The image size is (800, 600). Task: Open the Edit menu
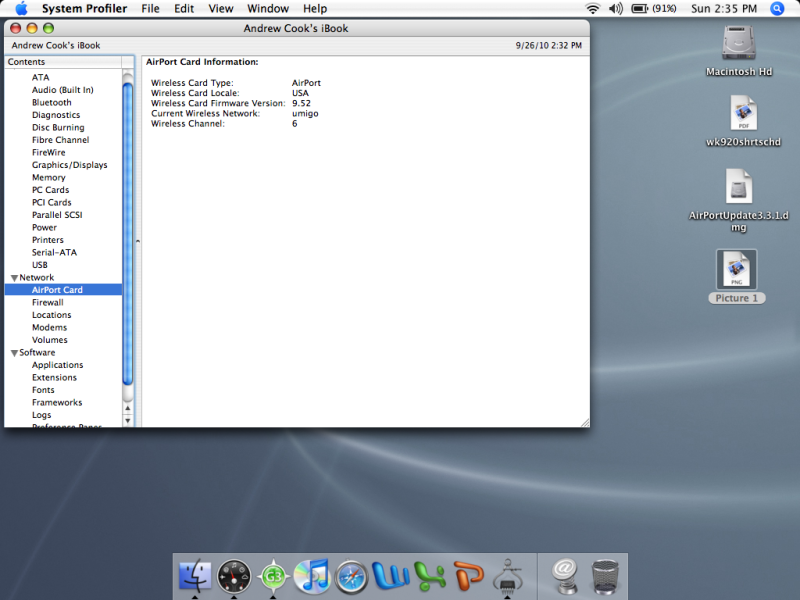click(184, 9)
